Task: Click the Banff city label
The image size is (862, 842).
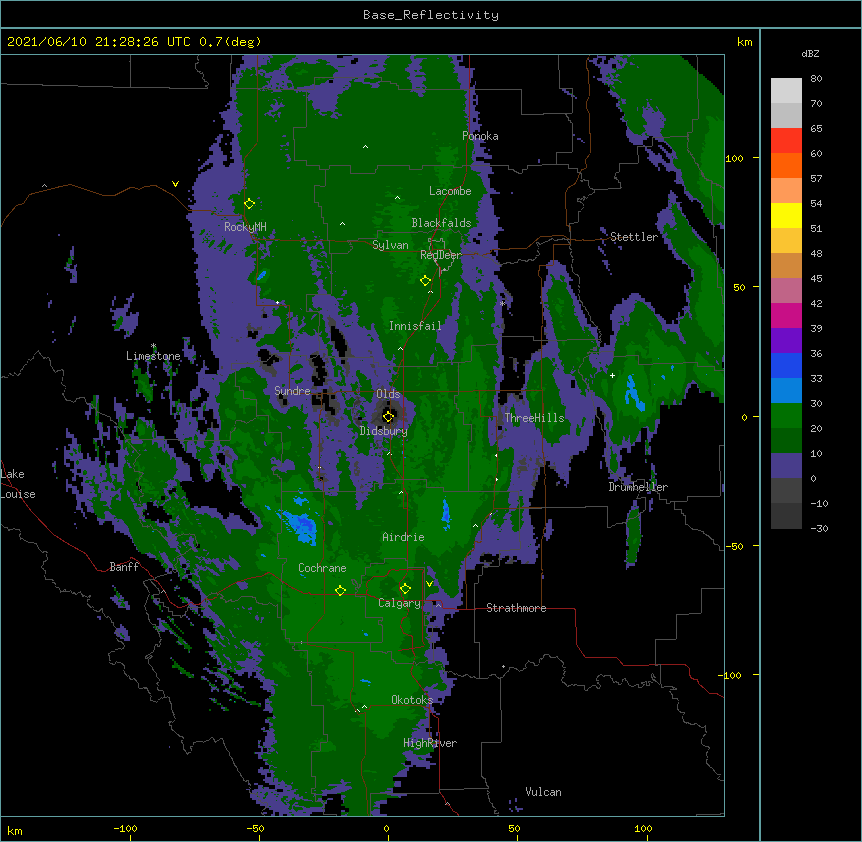Action: click(x=124, y=567)
